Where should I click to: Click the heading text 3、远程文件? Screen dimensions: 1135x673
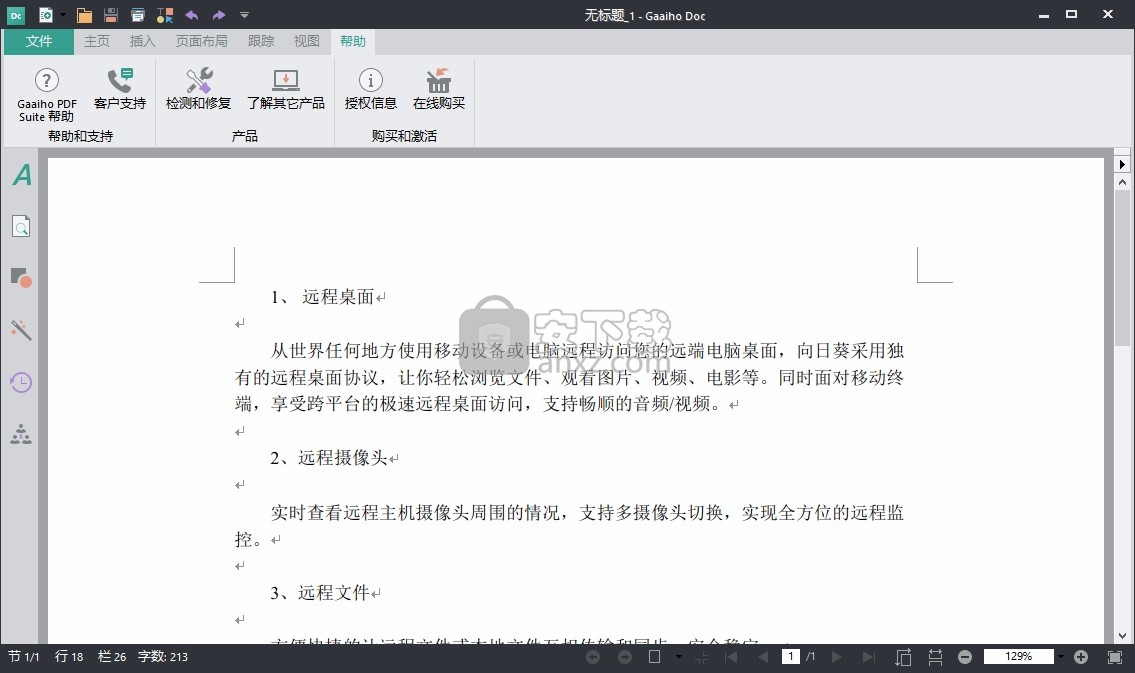pyautogui.click(x=320, y=593)
